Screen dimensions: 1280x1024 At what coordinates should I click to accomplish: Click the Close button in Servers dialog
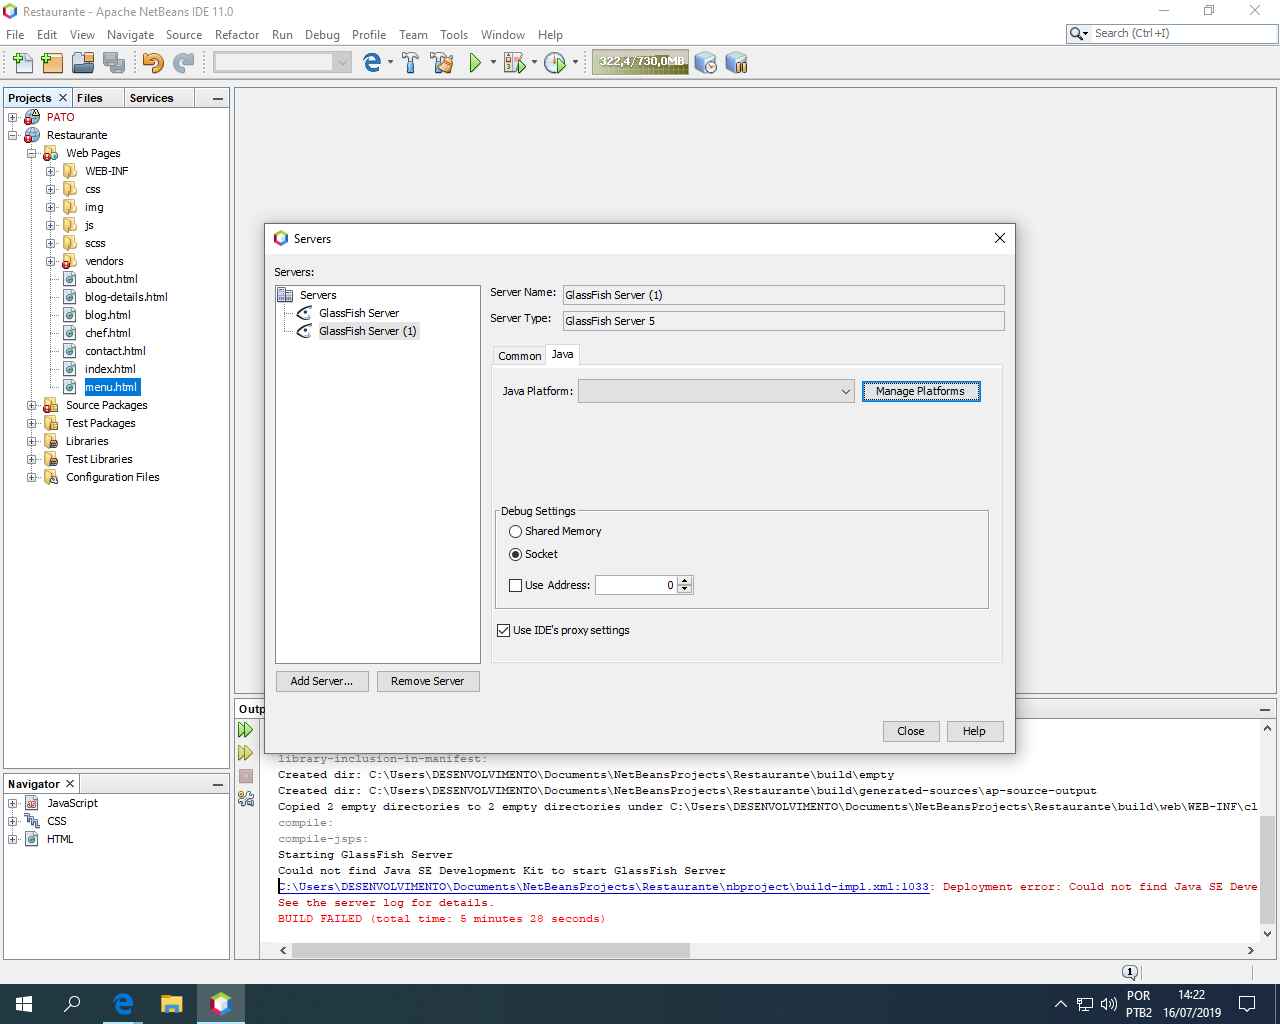tap(911, 732)
